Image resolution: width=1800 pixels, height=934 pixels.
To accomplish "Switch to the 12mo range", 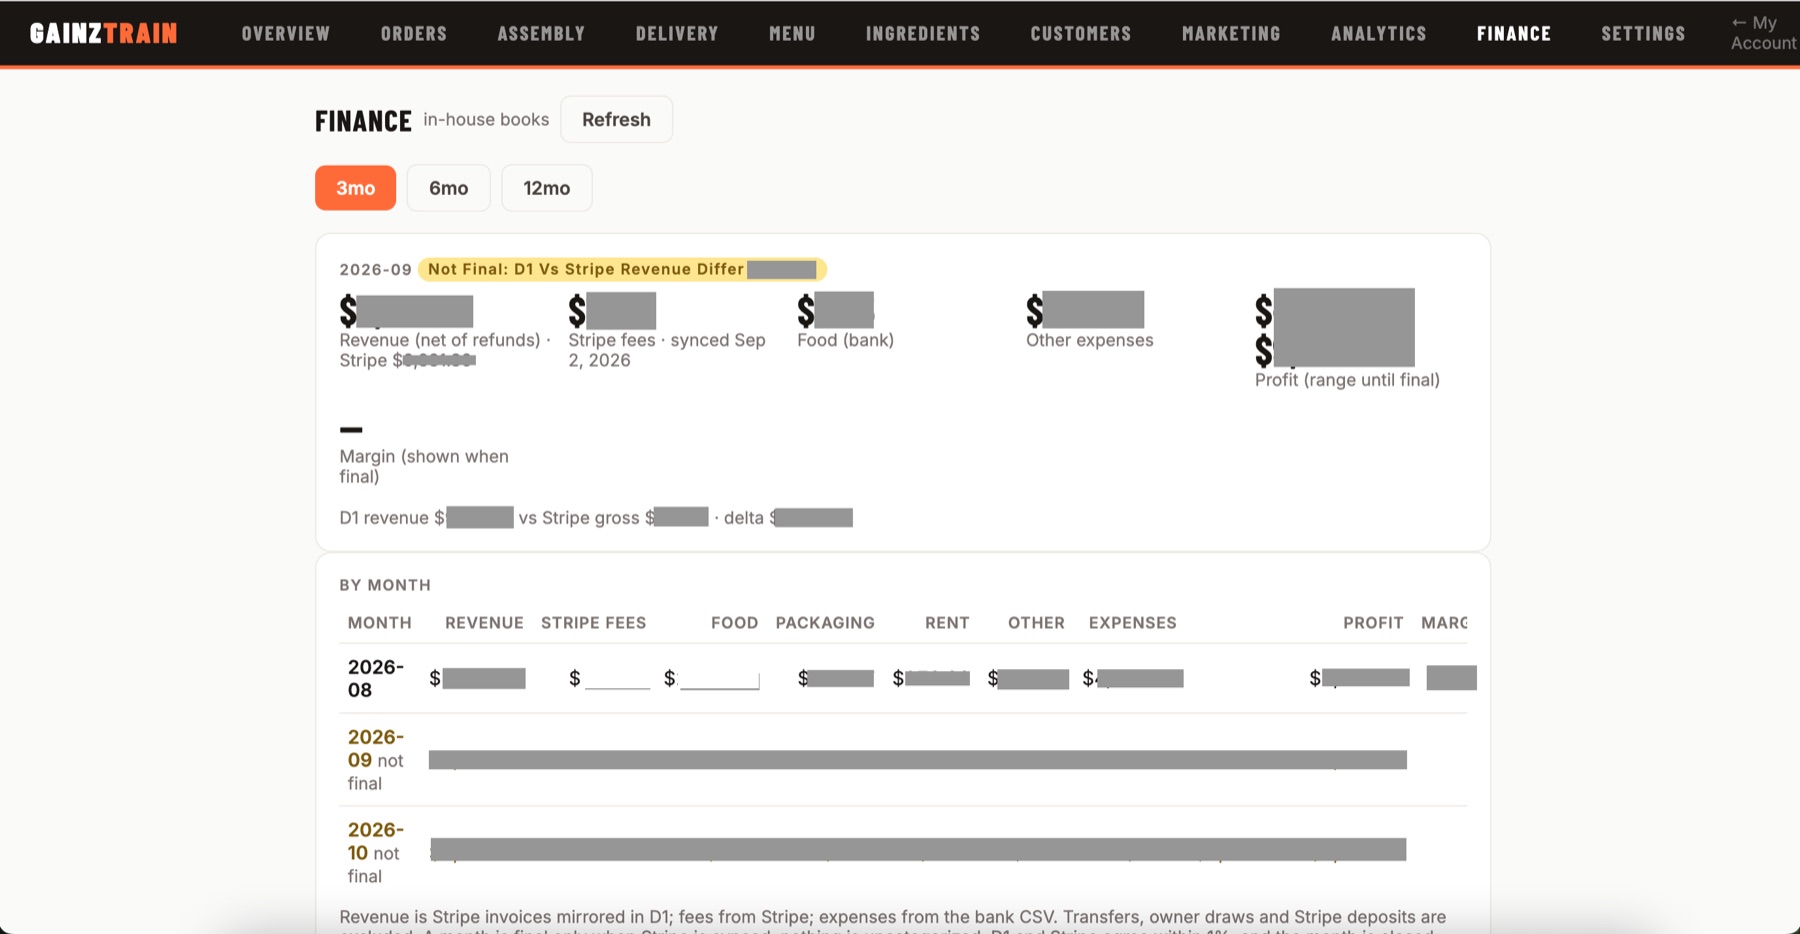I will click(546, 188).
